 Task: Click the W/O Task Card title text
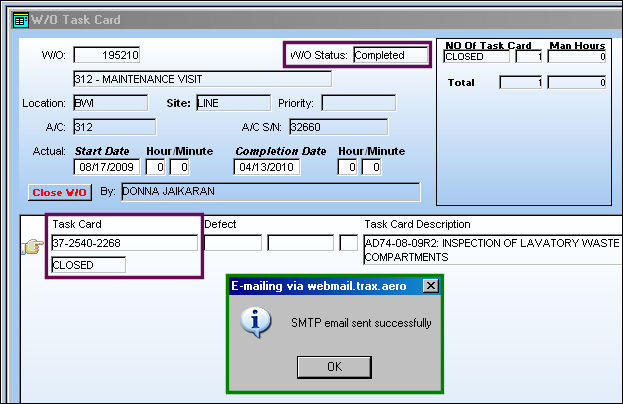coord(76,19)
